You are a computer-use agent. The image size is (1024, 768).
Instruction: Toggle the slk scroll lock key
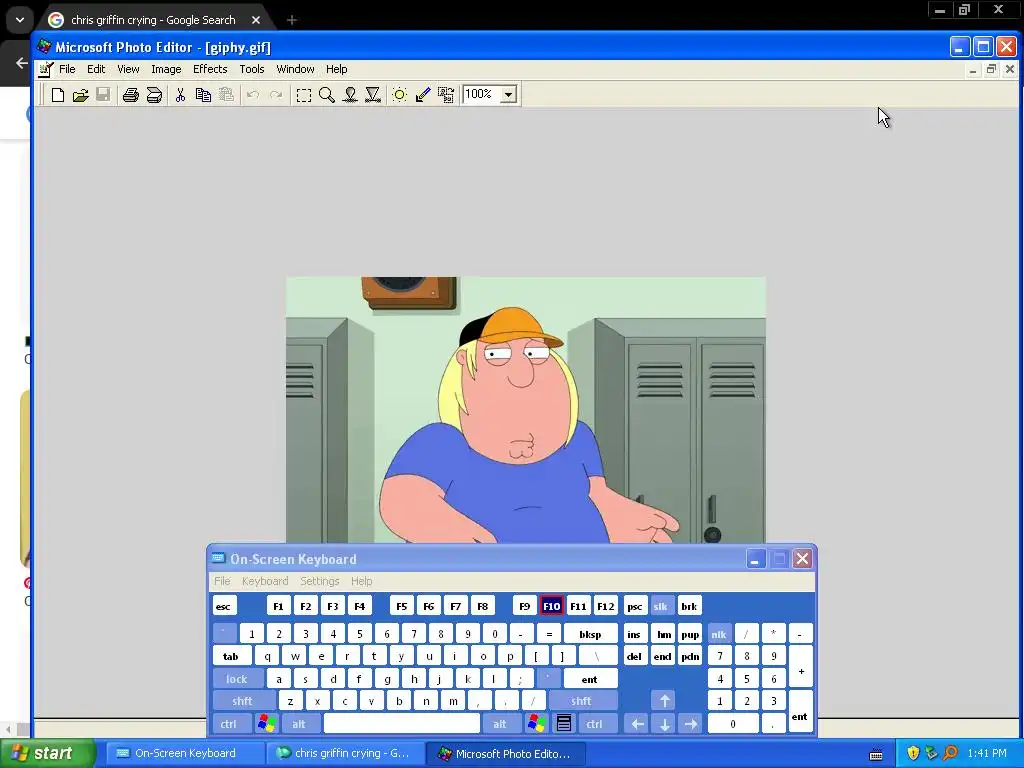[660, 606]
